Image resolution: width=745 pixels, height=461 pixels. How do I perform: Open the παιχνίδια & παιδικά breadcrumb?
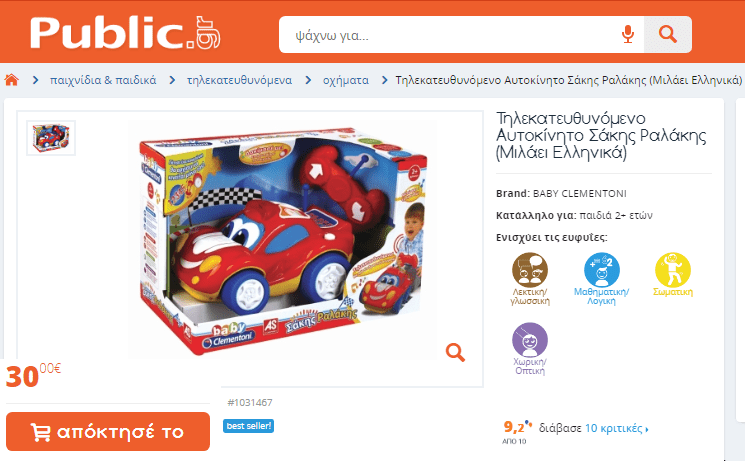(103, 80)
